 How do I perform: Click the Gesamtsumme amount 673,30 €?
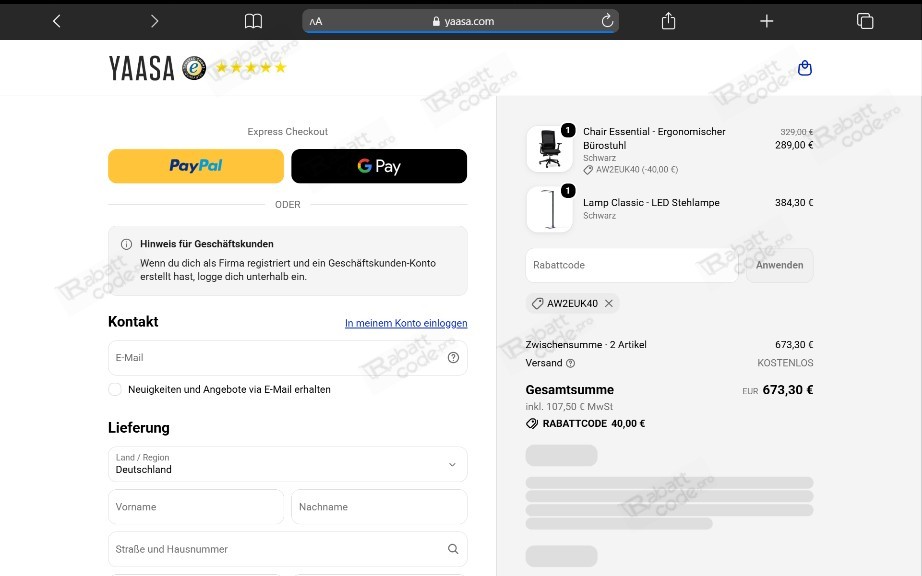[788, 390]
